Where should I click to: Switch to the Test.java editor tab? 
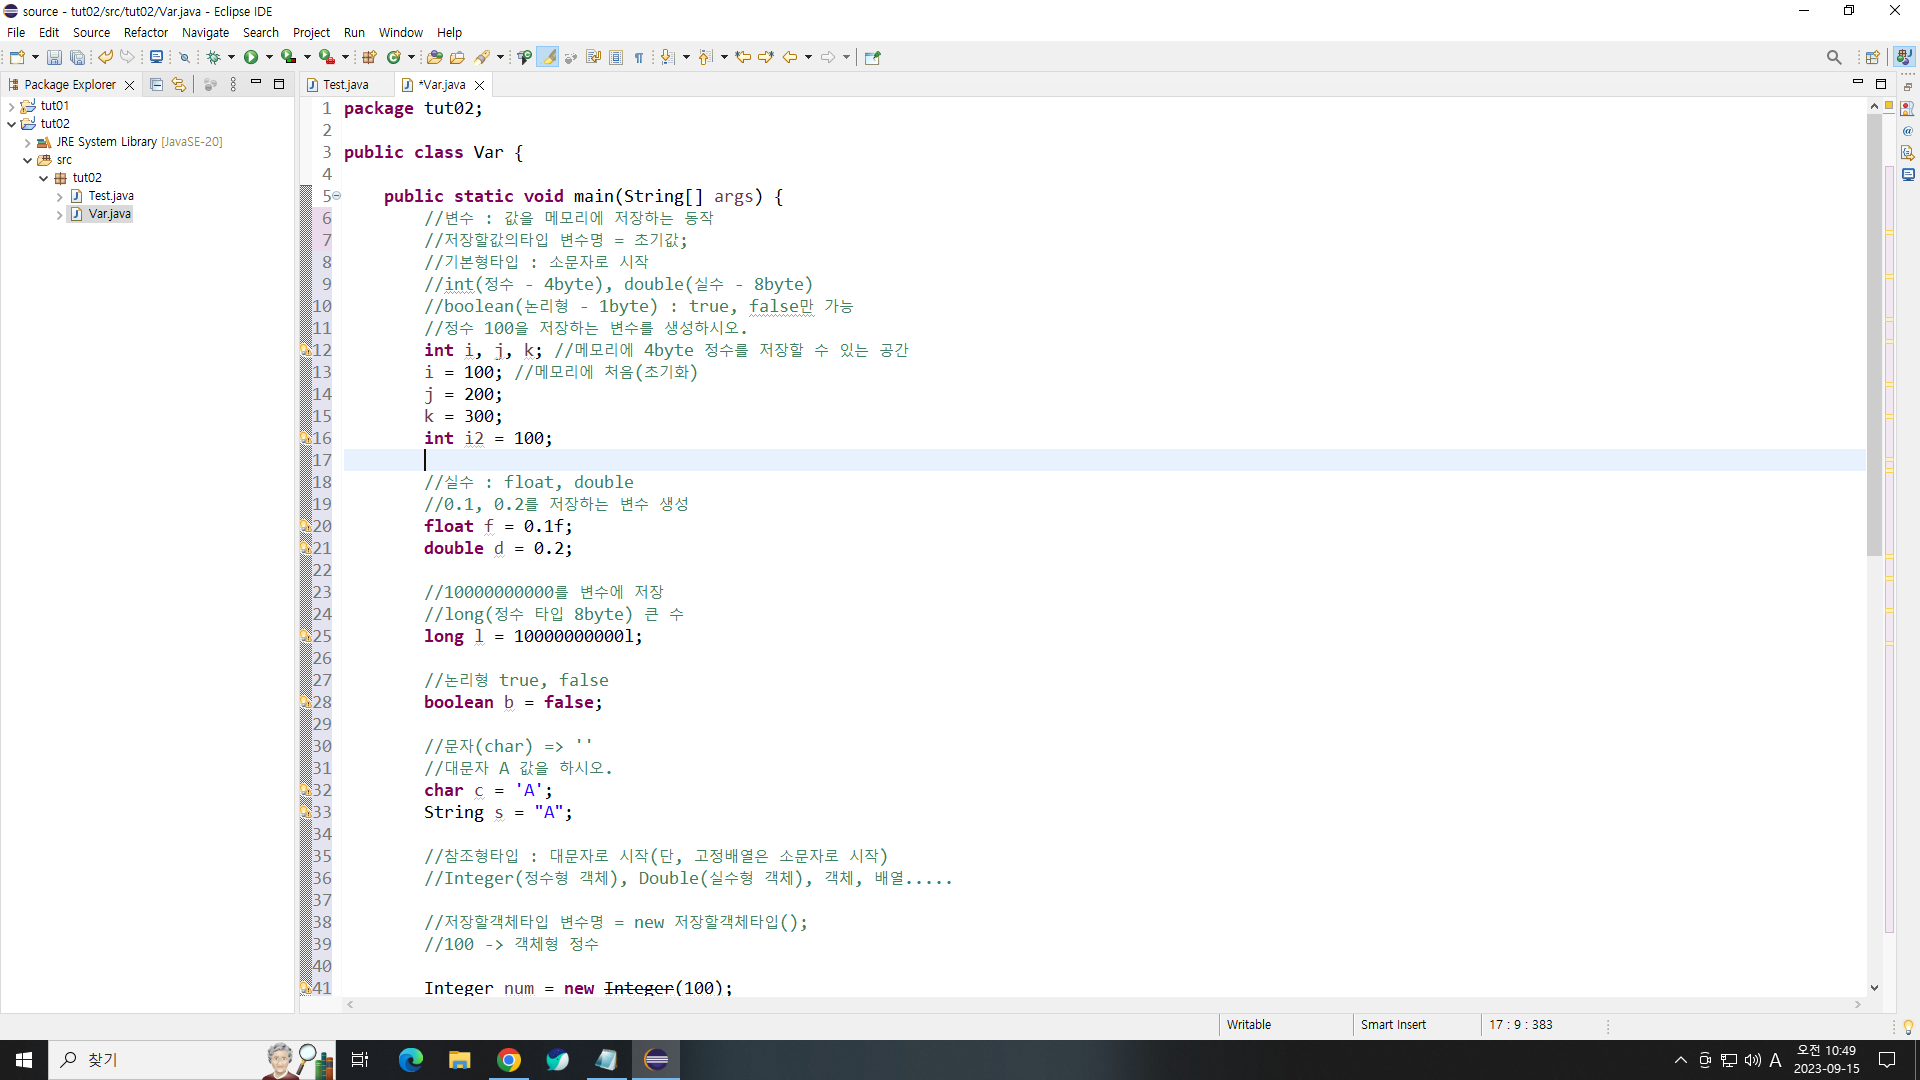point(345,85)
